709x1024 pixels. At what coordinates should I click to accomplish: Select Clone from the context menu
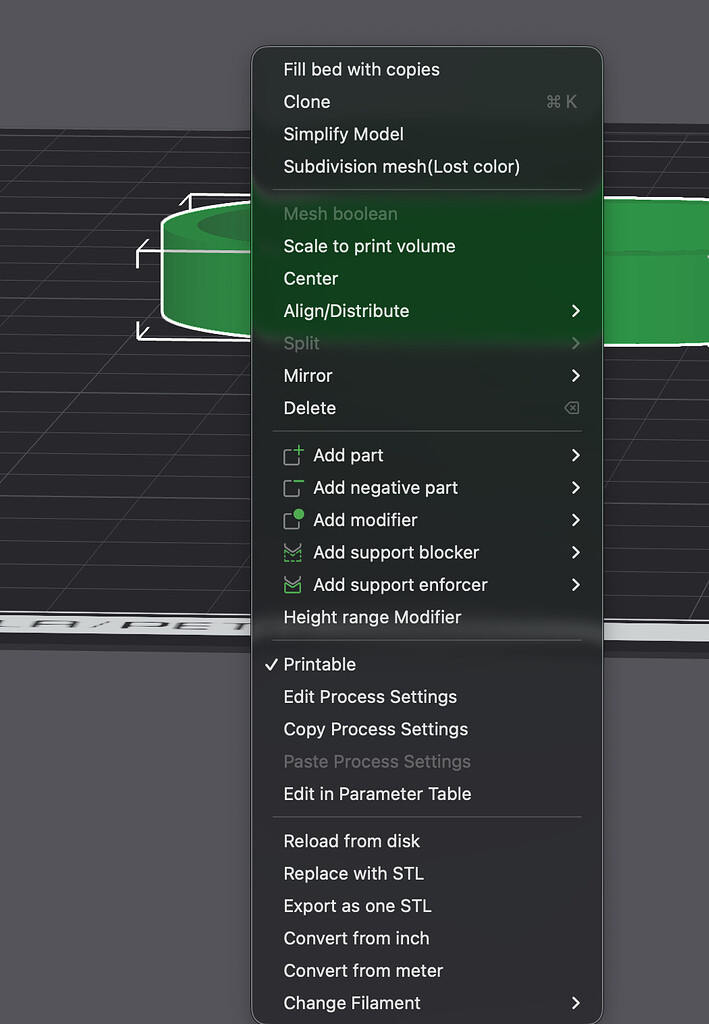pyautogui.click(x=307, y=102)
